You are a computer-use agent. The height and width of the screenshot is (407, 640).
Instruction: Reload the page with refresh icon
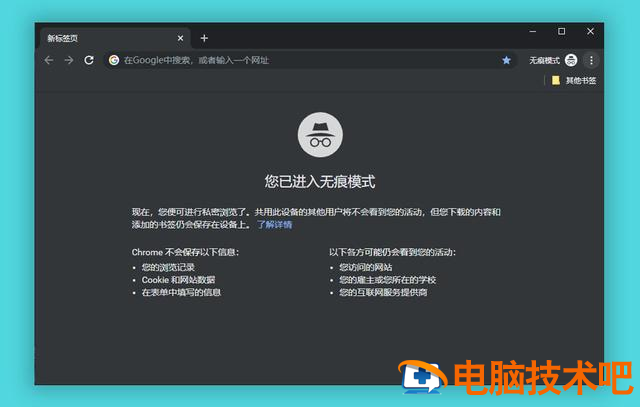pyautogui.click(x=89, y=60)
